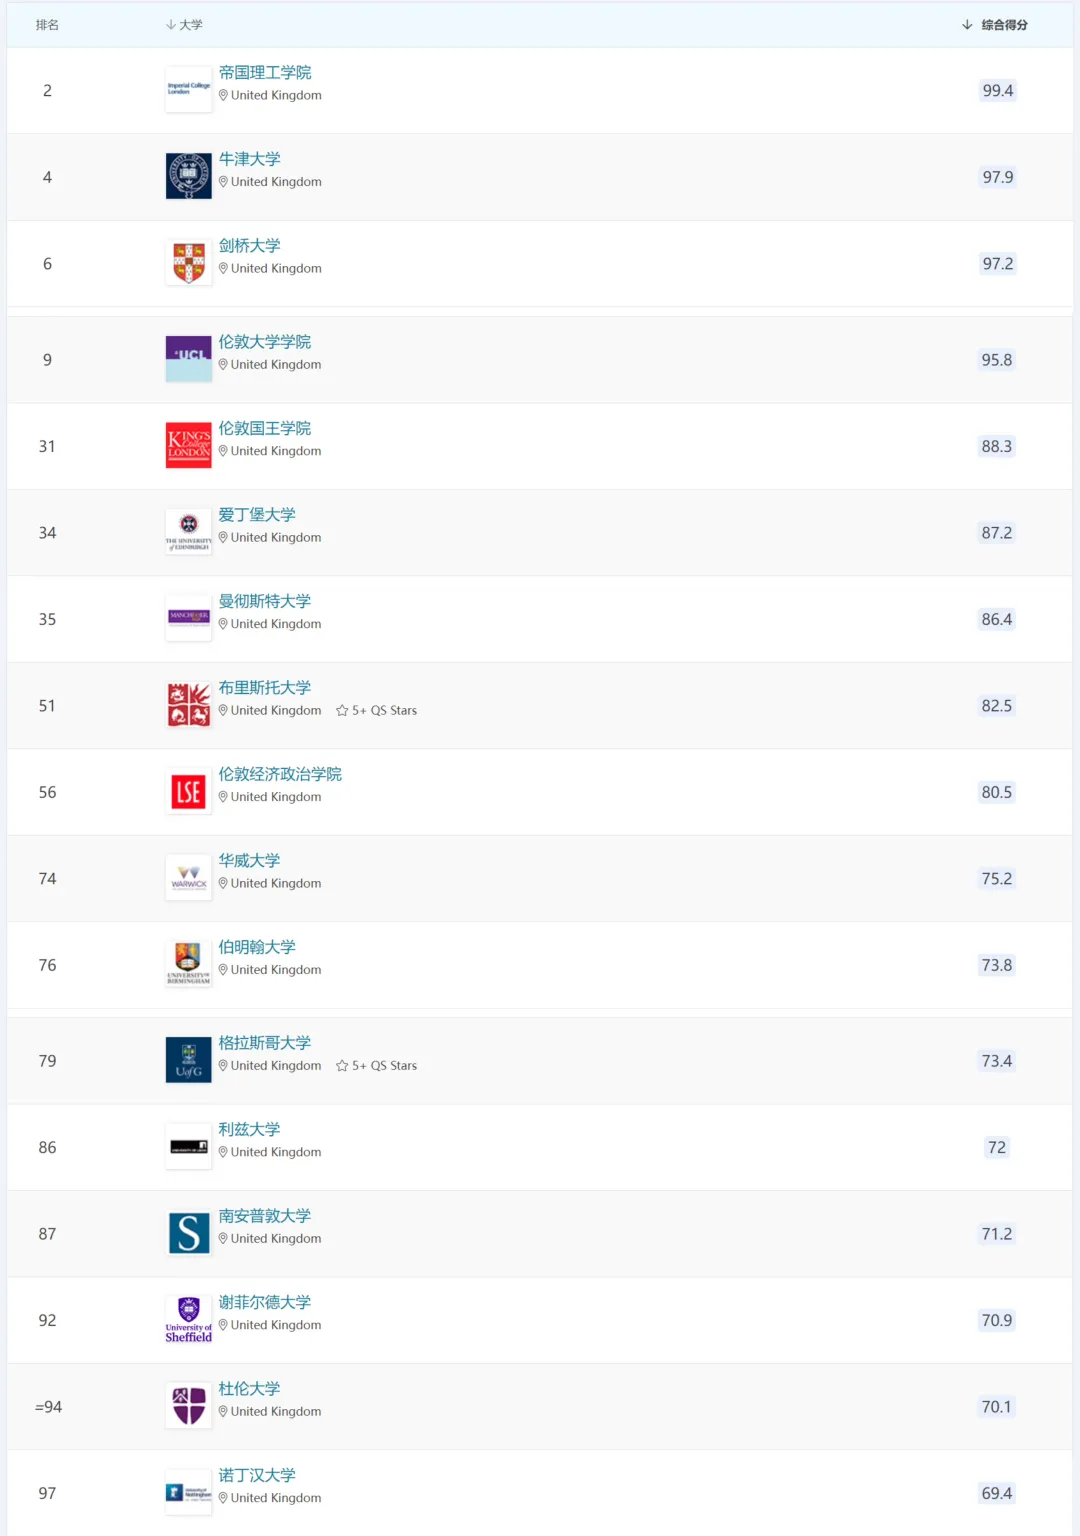The height and width of the screenshot is (1536, 1080).
Task: Open the 诺丁汉大学 university link
Action: click(x=258, y=1474)
